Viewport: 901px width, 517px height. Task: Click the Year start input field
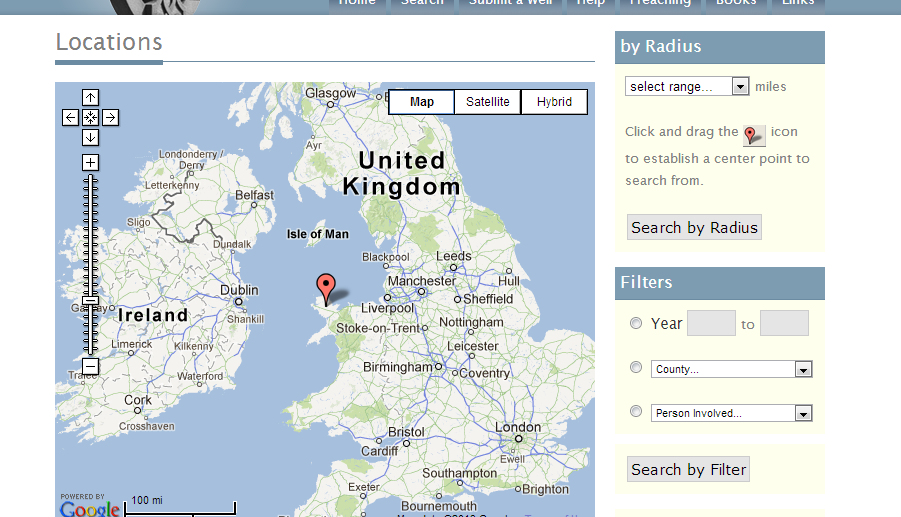click(711, 323)
